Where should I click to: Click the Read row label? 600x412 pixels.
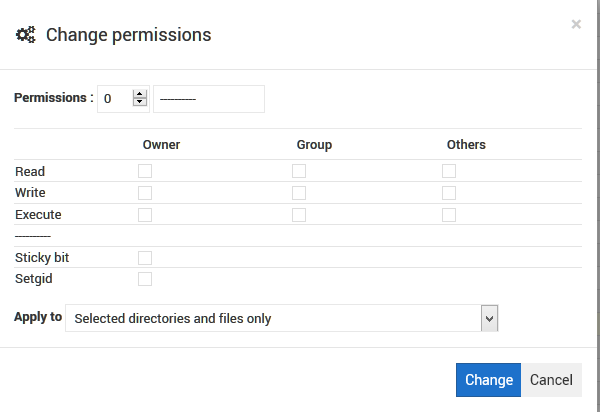(x=30, y=171)
